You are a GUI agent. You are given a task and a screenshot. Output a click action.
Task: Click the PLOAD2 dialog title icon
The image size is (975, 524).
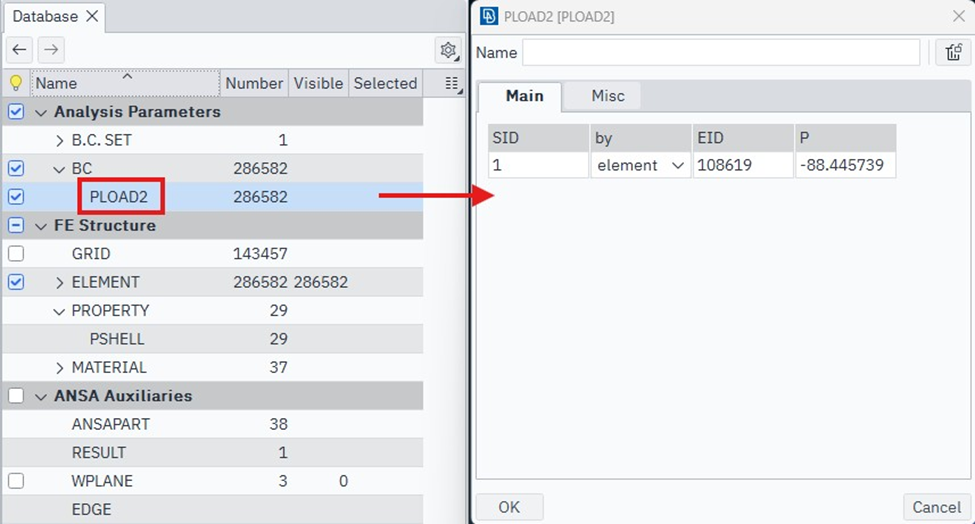(489, 16)
